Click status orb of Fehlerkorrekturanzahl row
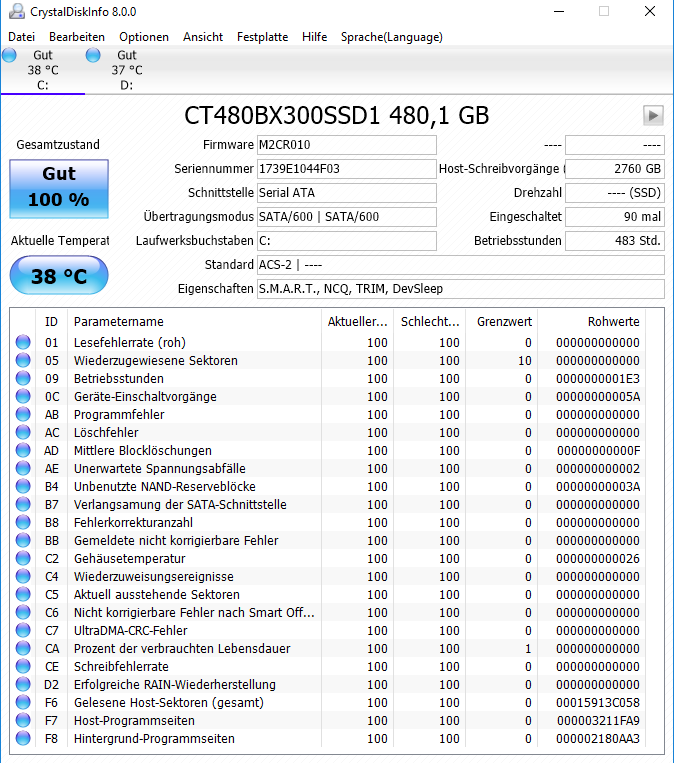Viewport: 674px width, 763px height. point(23,522)
